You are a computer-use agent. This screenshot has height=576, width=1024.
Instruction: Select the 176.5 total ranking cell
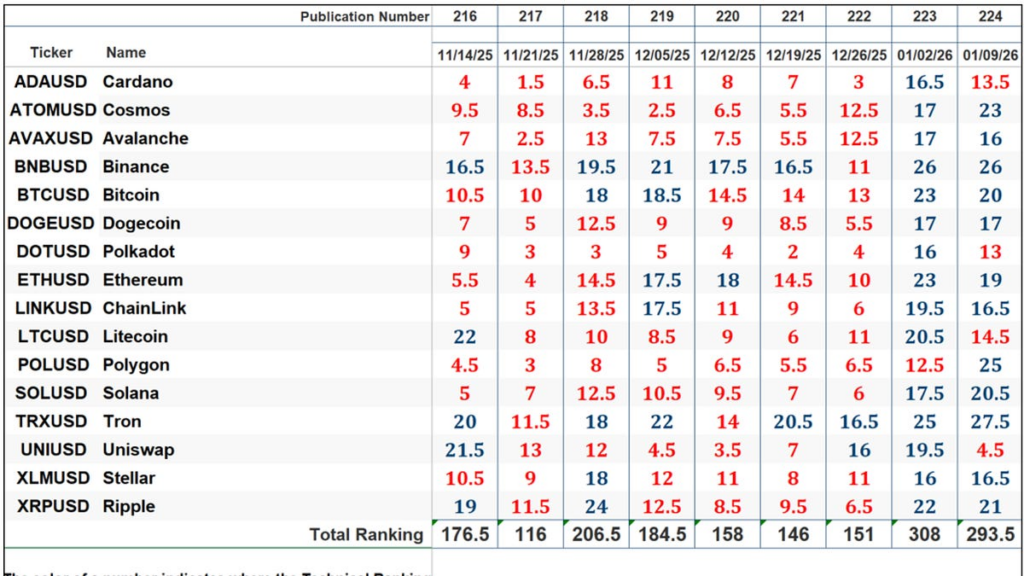(465, 534)
